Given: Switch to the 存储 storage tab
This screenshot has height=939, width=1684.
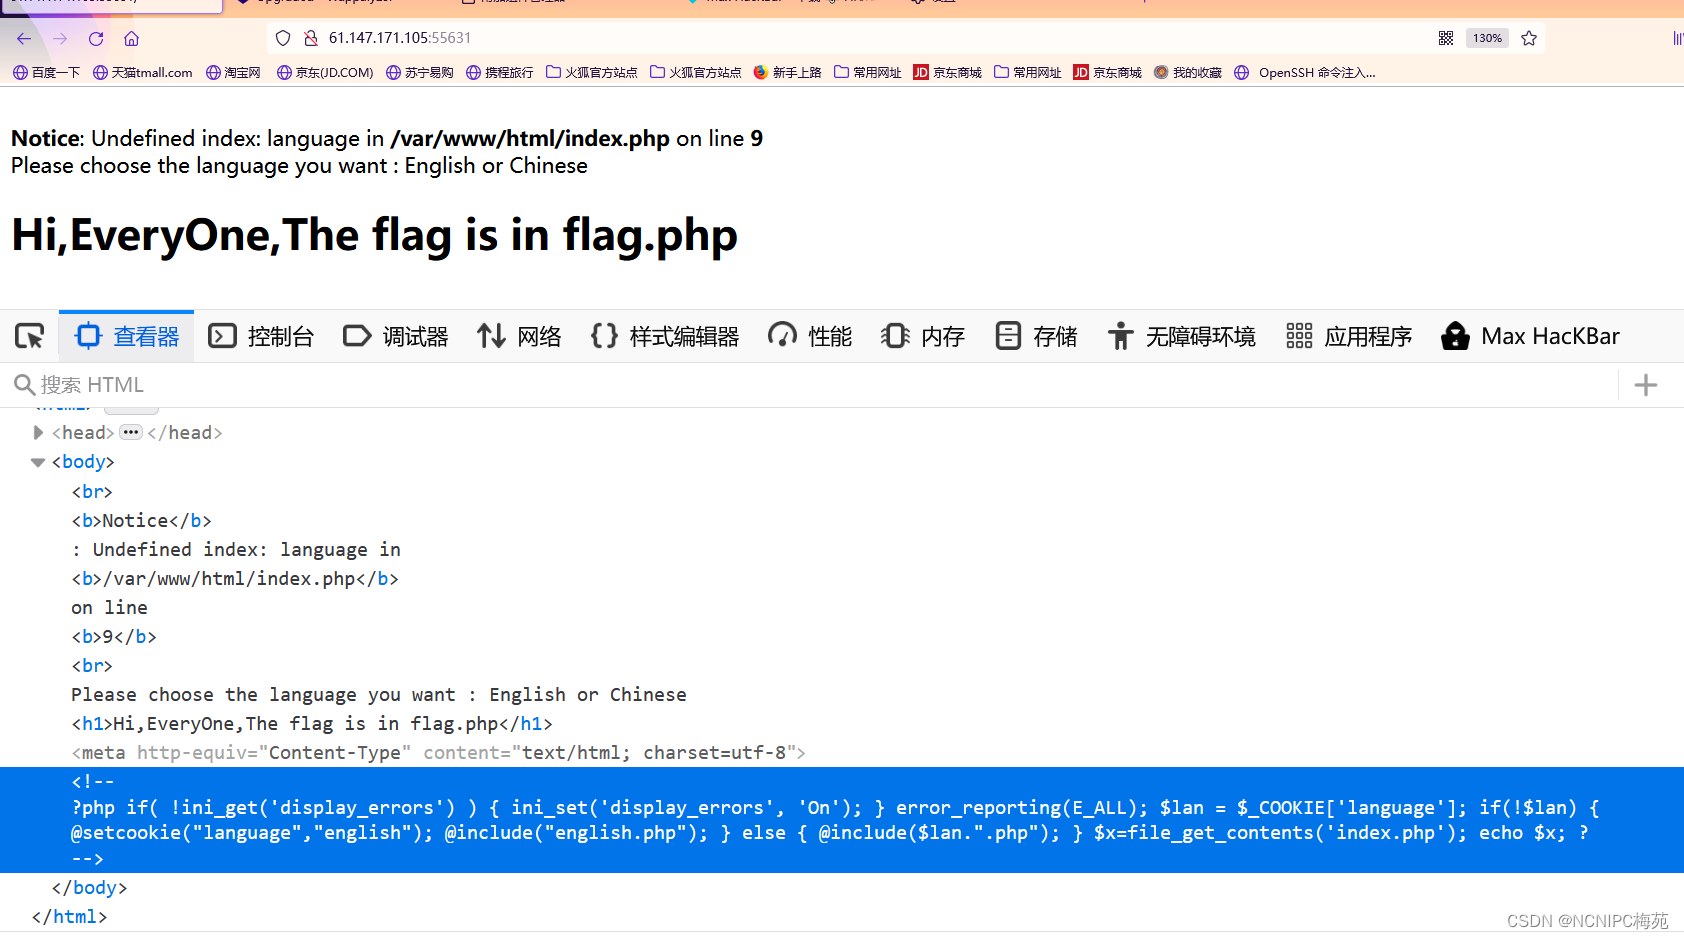Looking at the screenshot, I should click(x=1036, y=336).
